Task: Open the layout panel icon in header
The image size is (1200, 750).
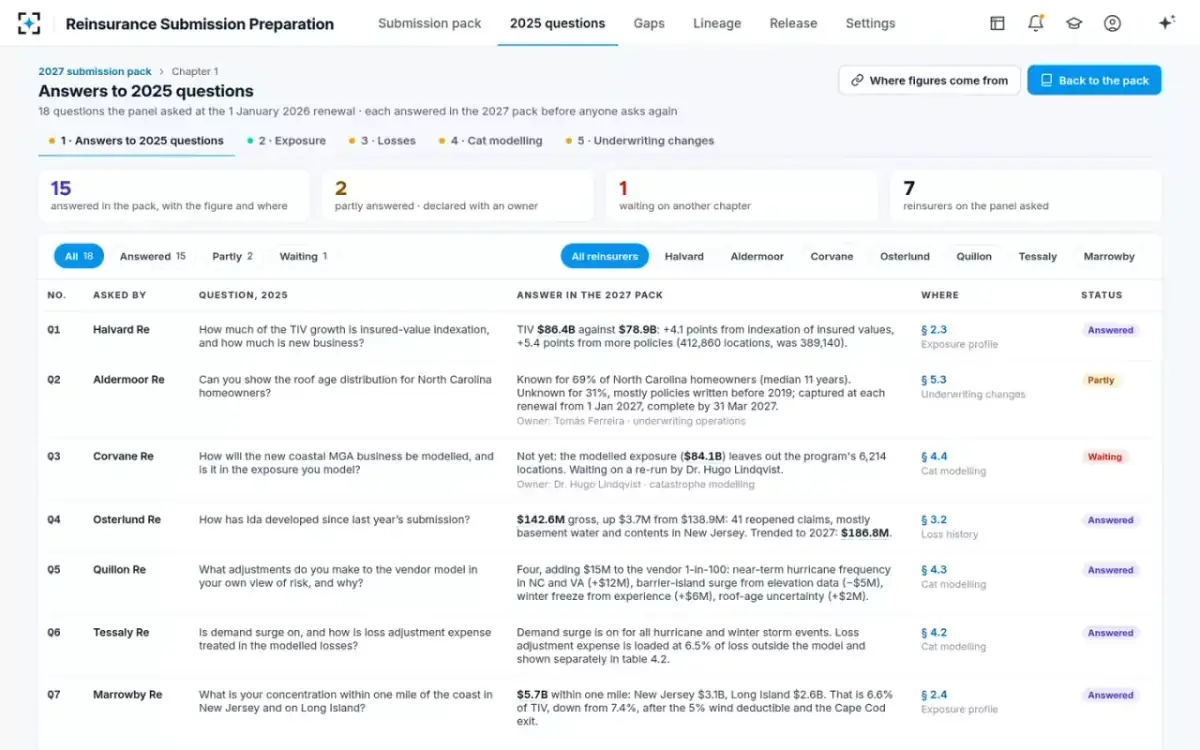Action: tap(997, 23)
